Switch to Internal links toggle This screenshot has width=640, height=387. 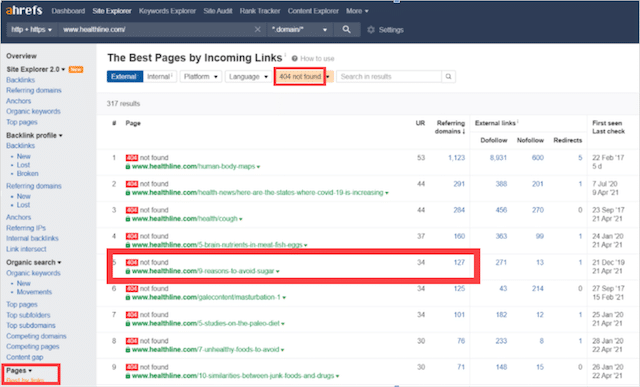click(160, 77)
